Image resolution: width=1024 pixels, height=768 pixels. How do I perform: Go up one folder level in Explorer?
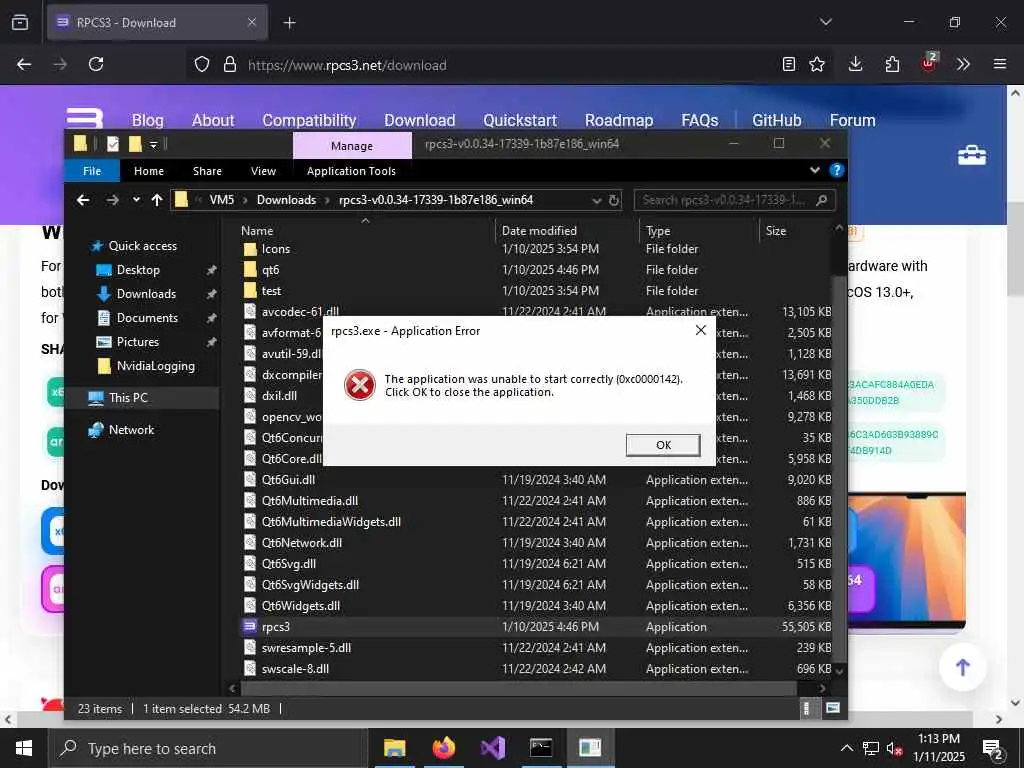tap(157, 200)
